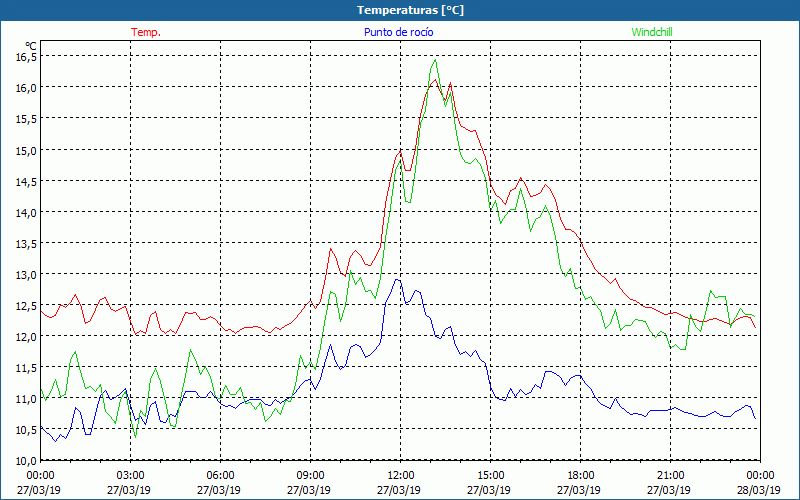Click the green Windchill peak above 16 °C
Image resolution: width=800 pixels, height=500 pixels.
pos(435,60)
